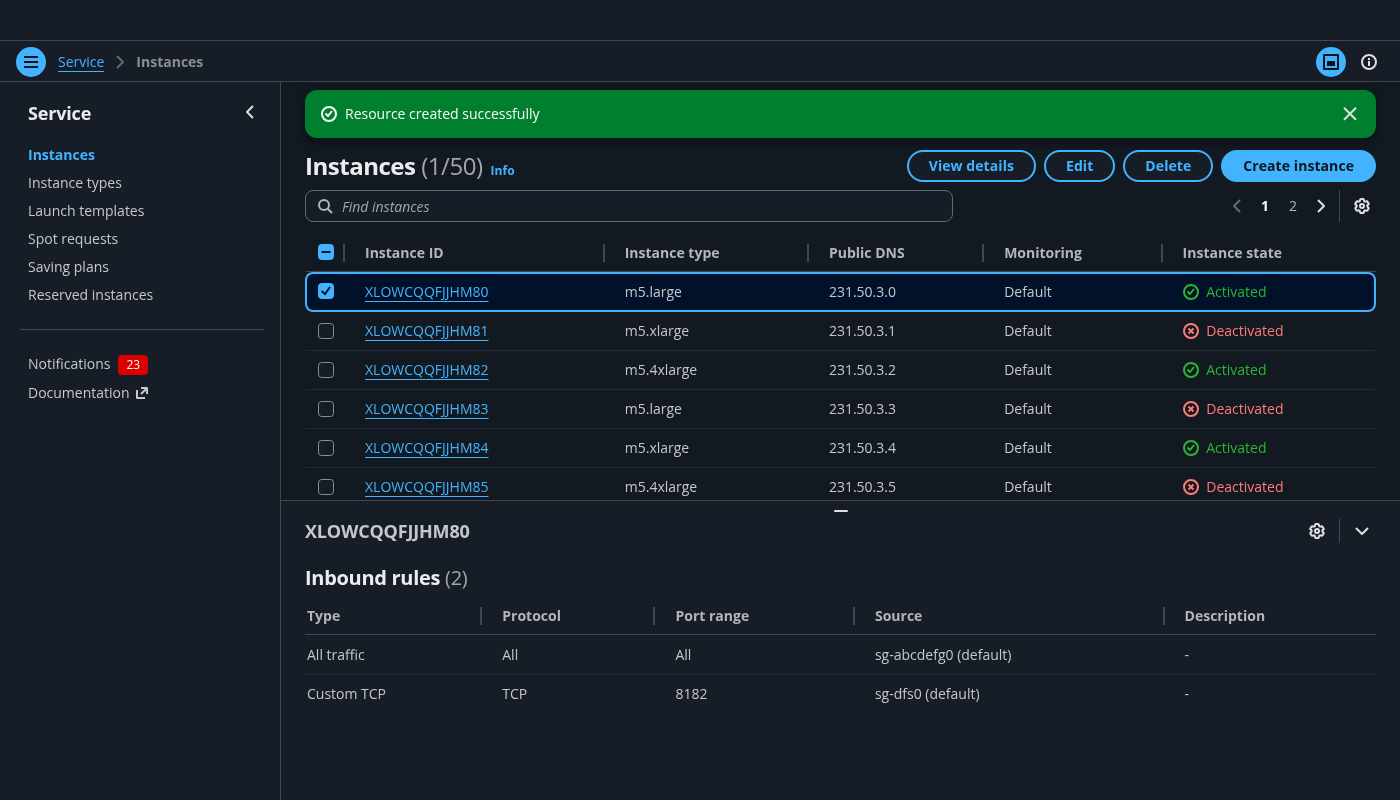Viewport: 1400px width, 800px height.
Task: Click the info circle icon in header
Action: coord(1369,62)
